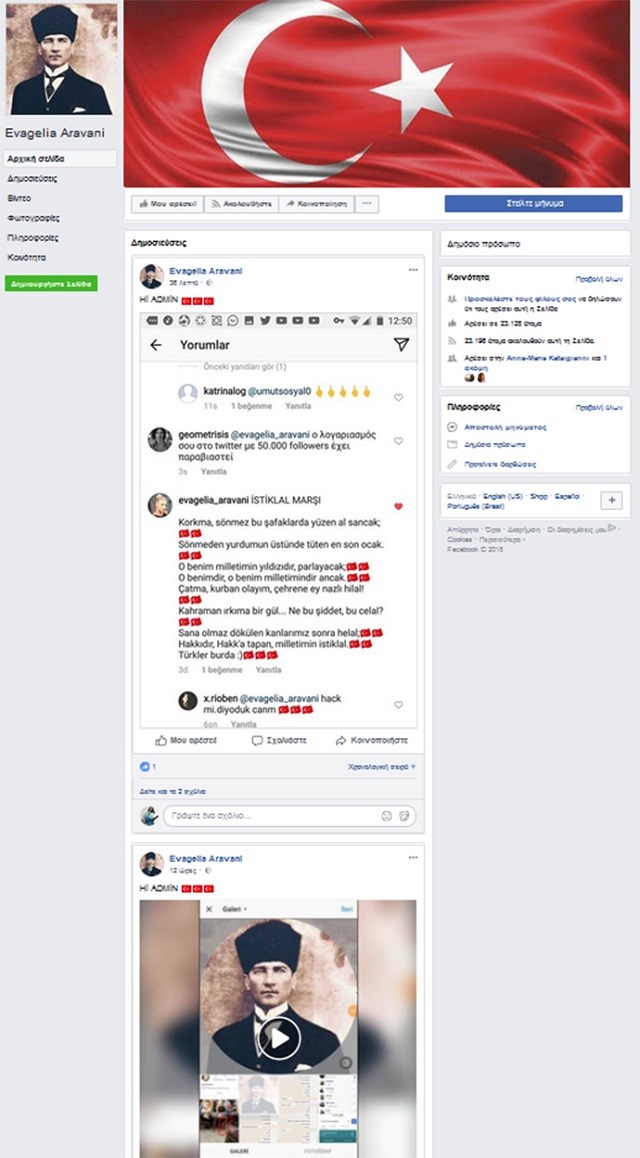Toggle Ακολουθήστε to follow the page

click(x=241, y=204)
